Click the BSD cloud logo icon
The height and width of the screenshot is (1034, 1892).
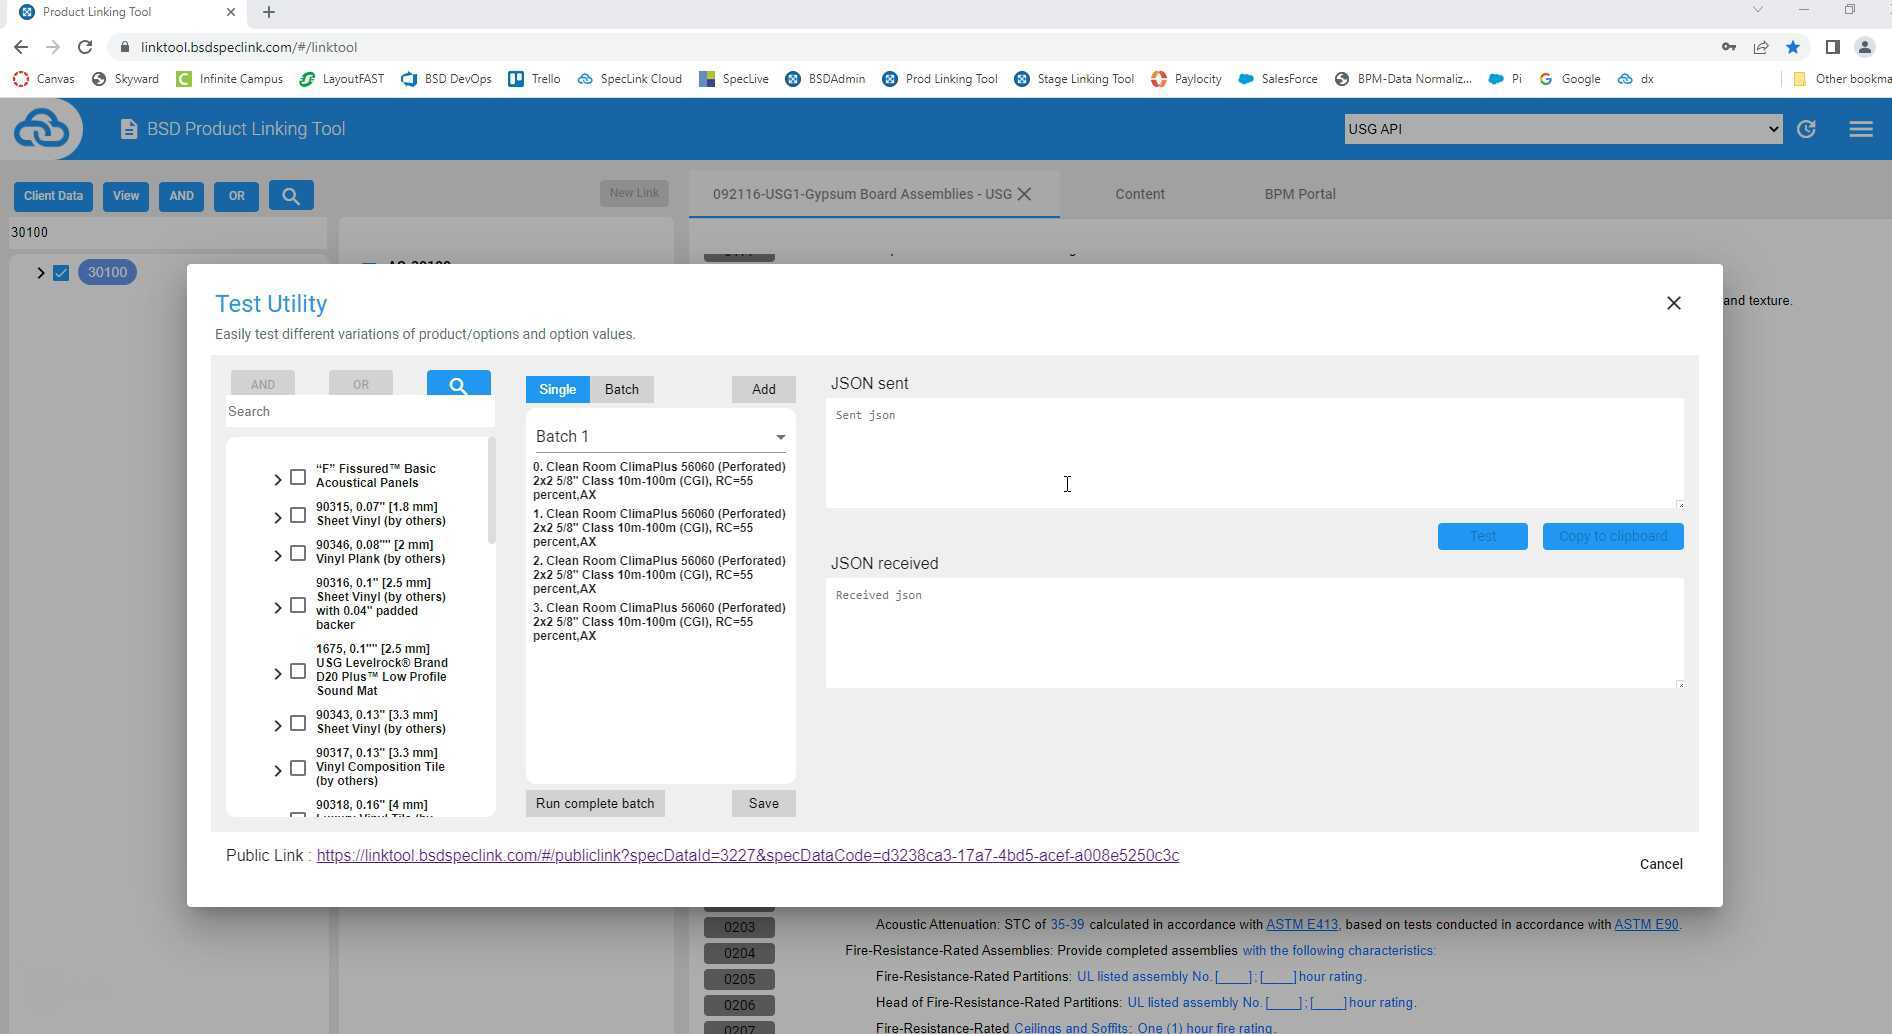point(42,129)
